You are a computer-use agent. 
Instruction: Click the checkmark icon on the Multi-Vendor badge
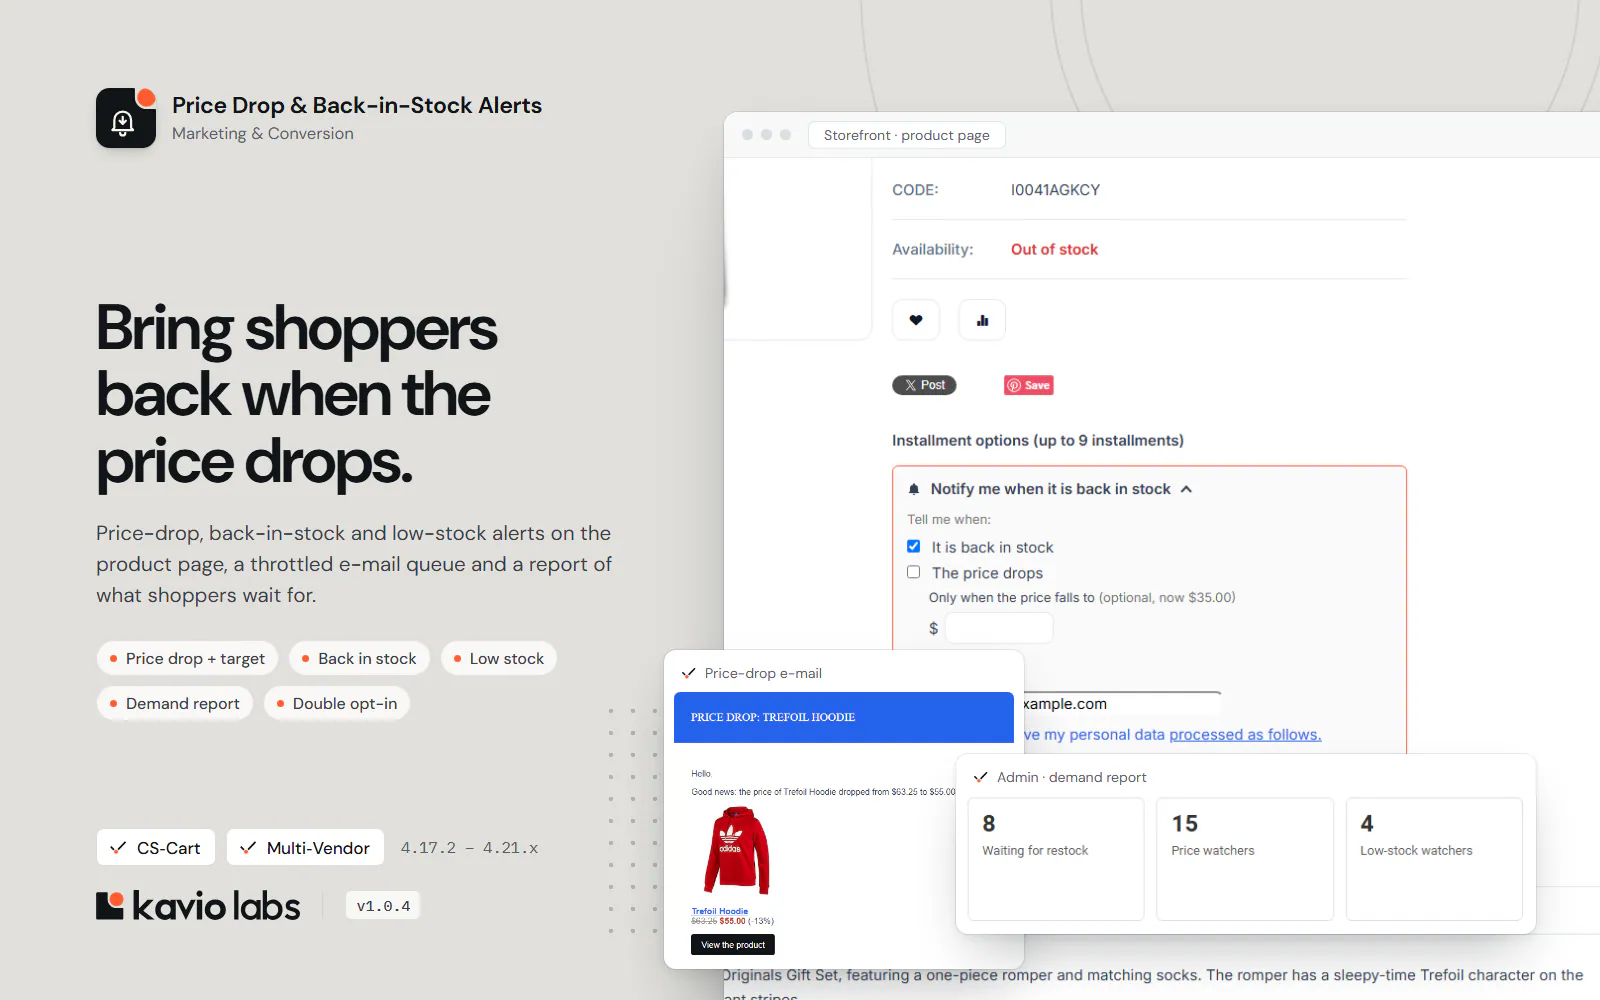(248, 848)
